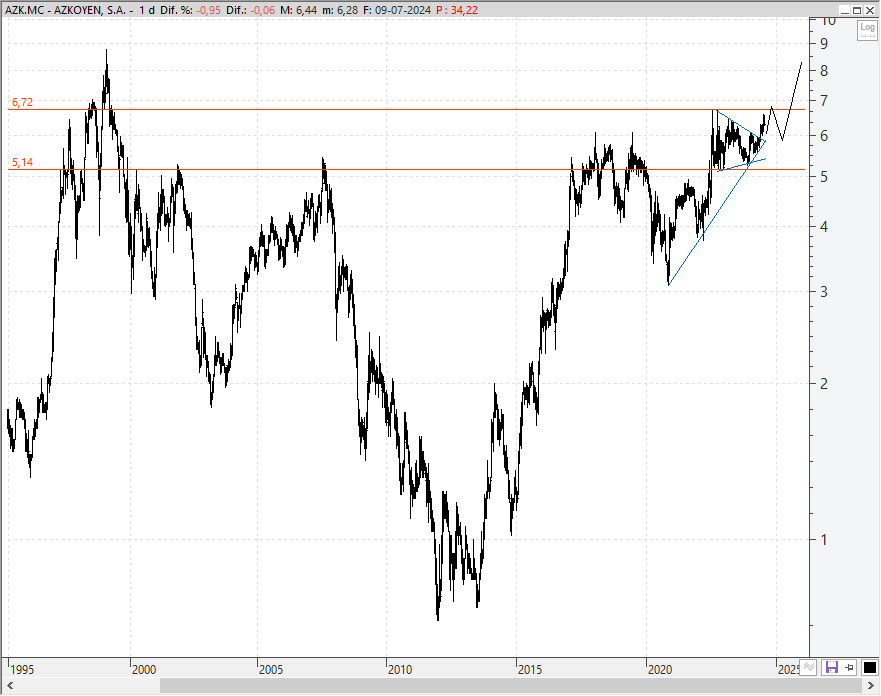
Task: Click the m: 6,28 minimum value
Action: point(340,10)
